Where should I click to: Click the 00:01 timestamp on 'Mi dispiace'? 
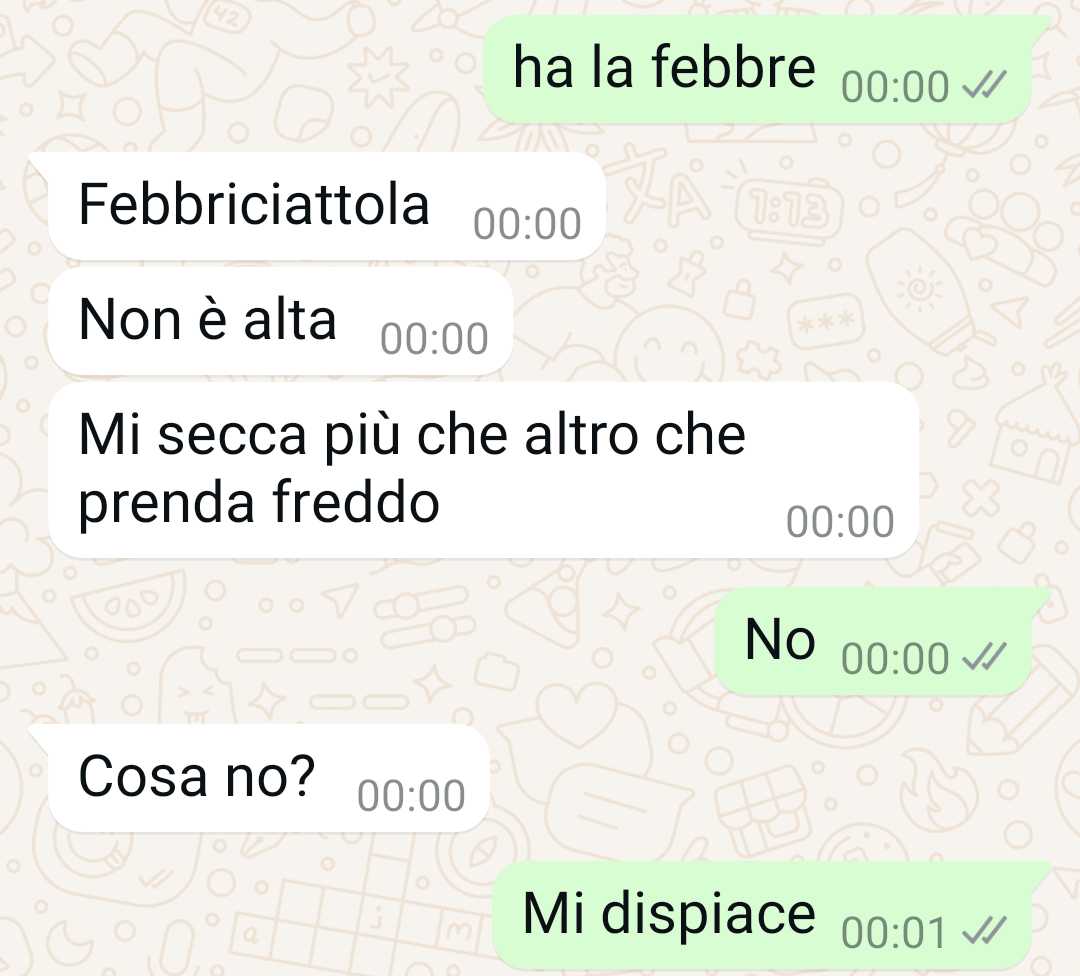(894, 933)
